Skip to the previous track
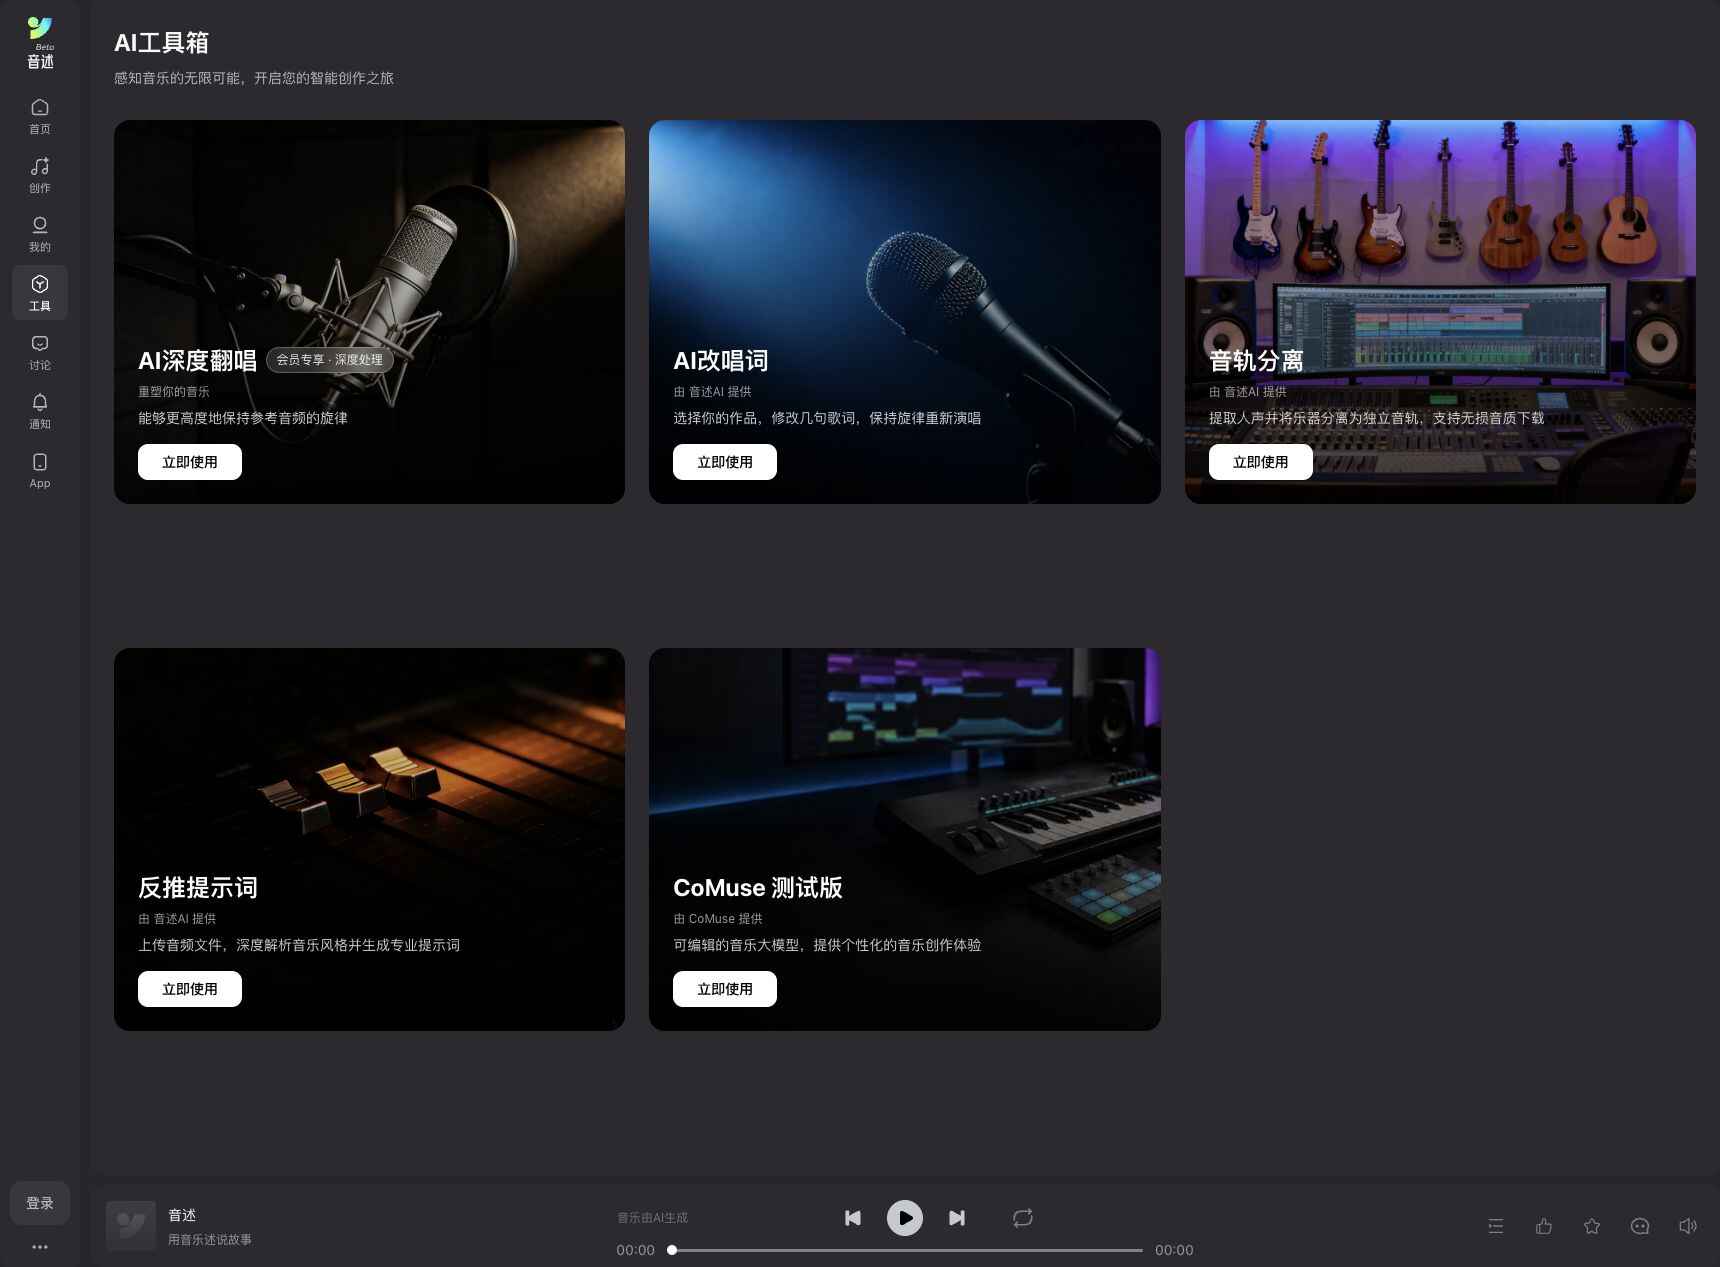Screen dimensions: 1720x1267 pos(853,1218)
